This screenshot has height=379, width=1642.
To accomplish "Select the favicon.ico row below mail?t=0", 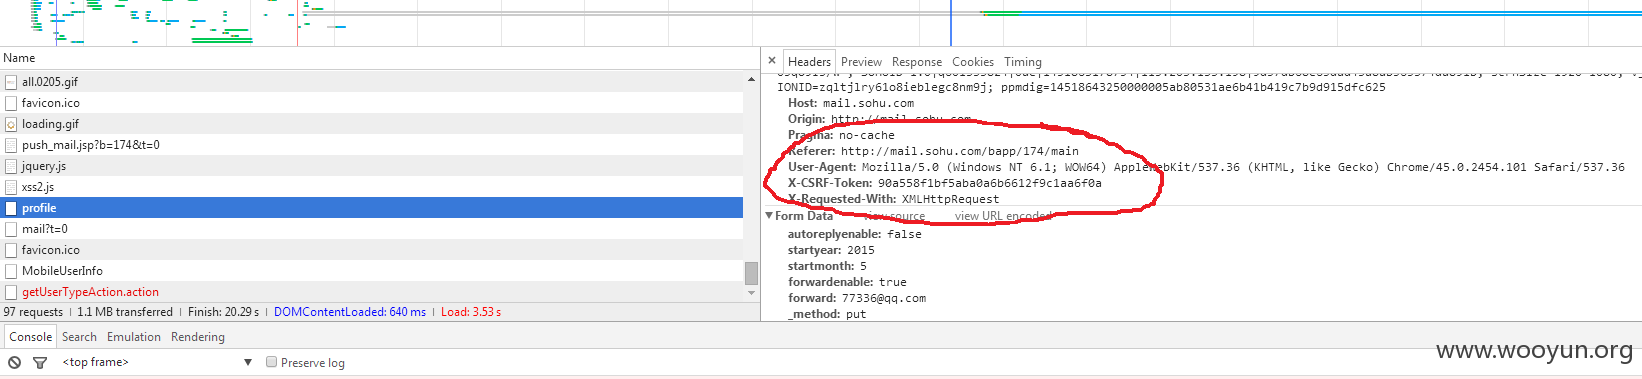I will click(371, 250).
